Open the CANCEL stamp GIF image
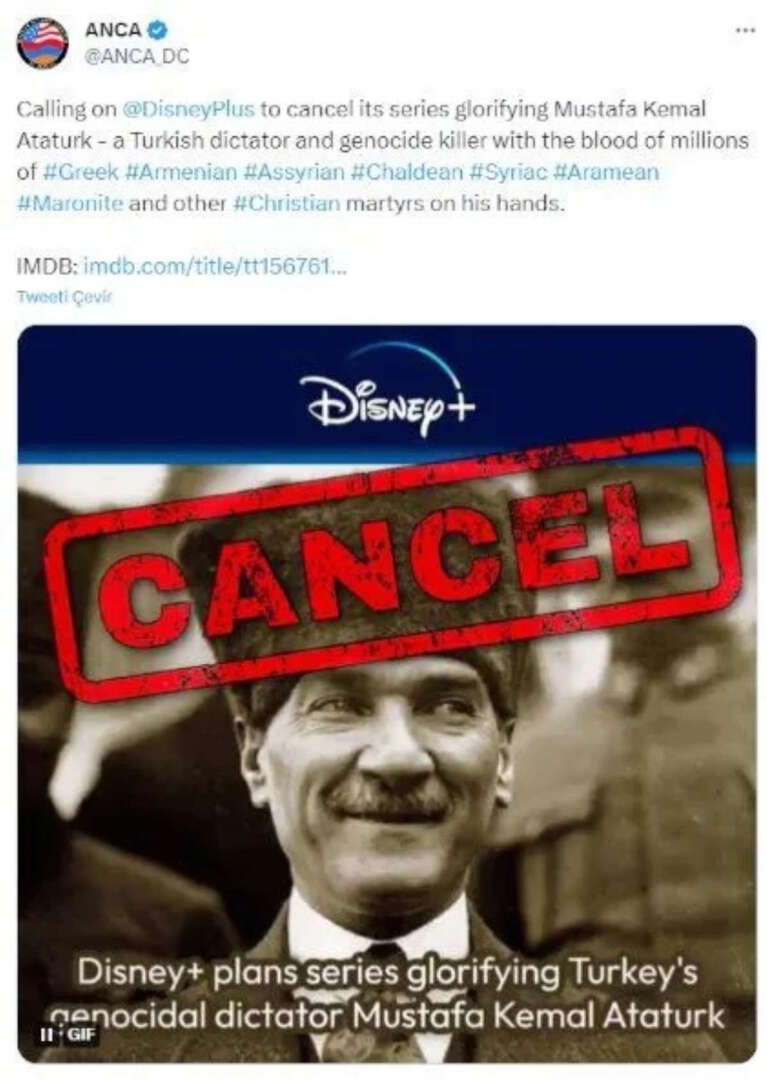Screen dimensions: 767x1080 point(386,694)
